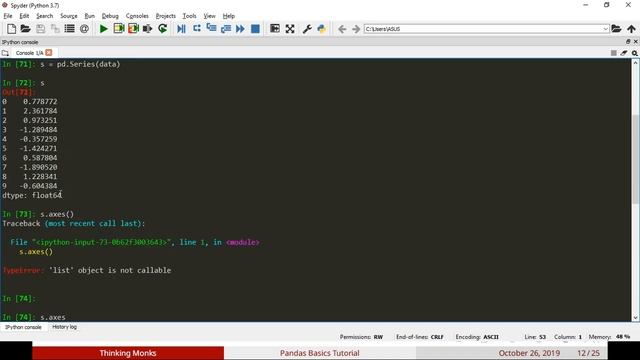Click the browse tabs icon left of Console 1/A

click(5, 53)
